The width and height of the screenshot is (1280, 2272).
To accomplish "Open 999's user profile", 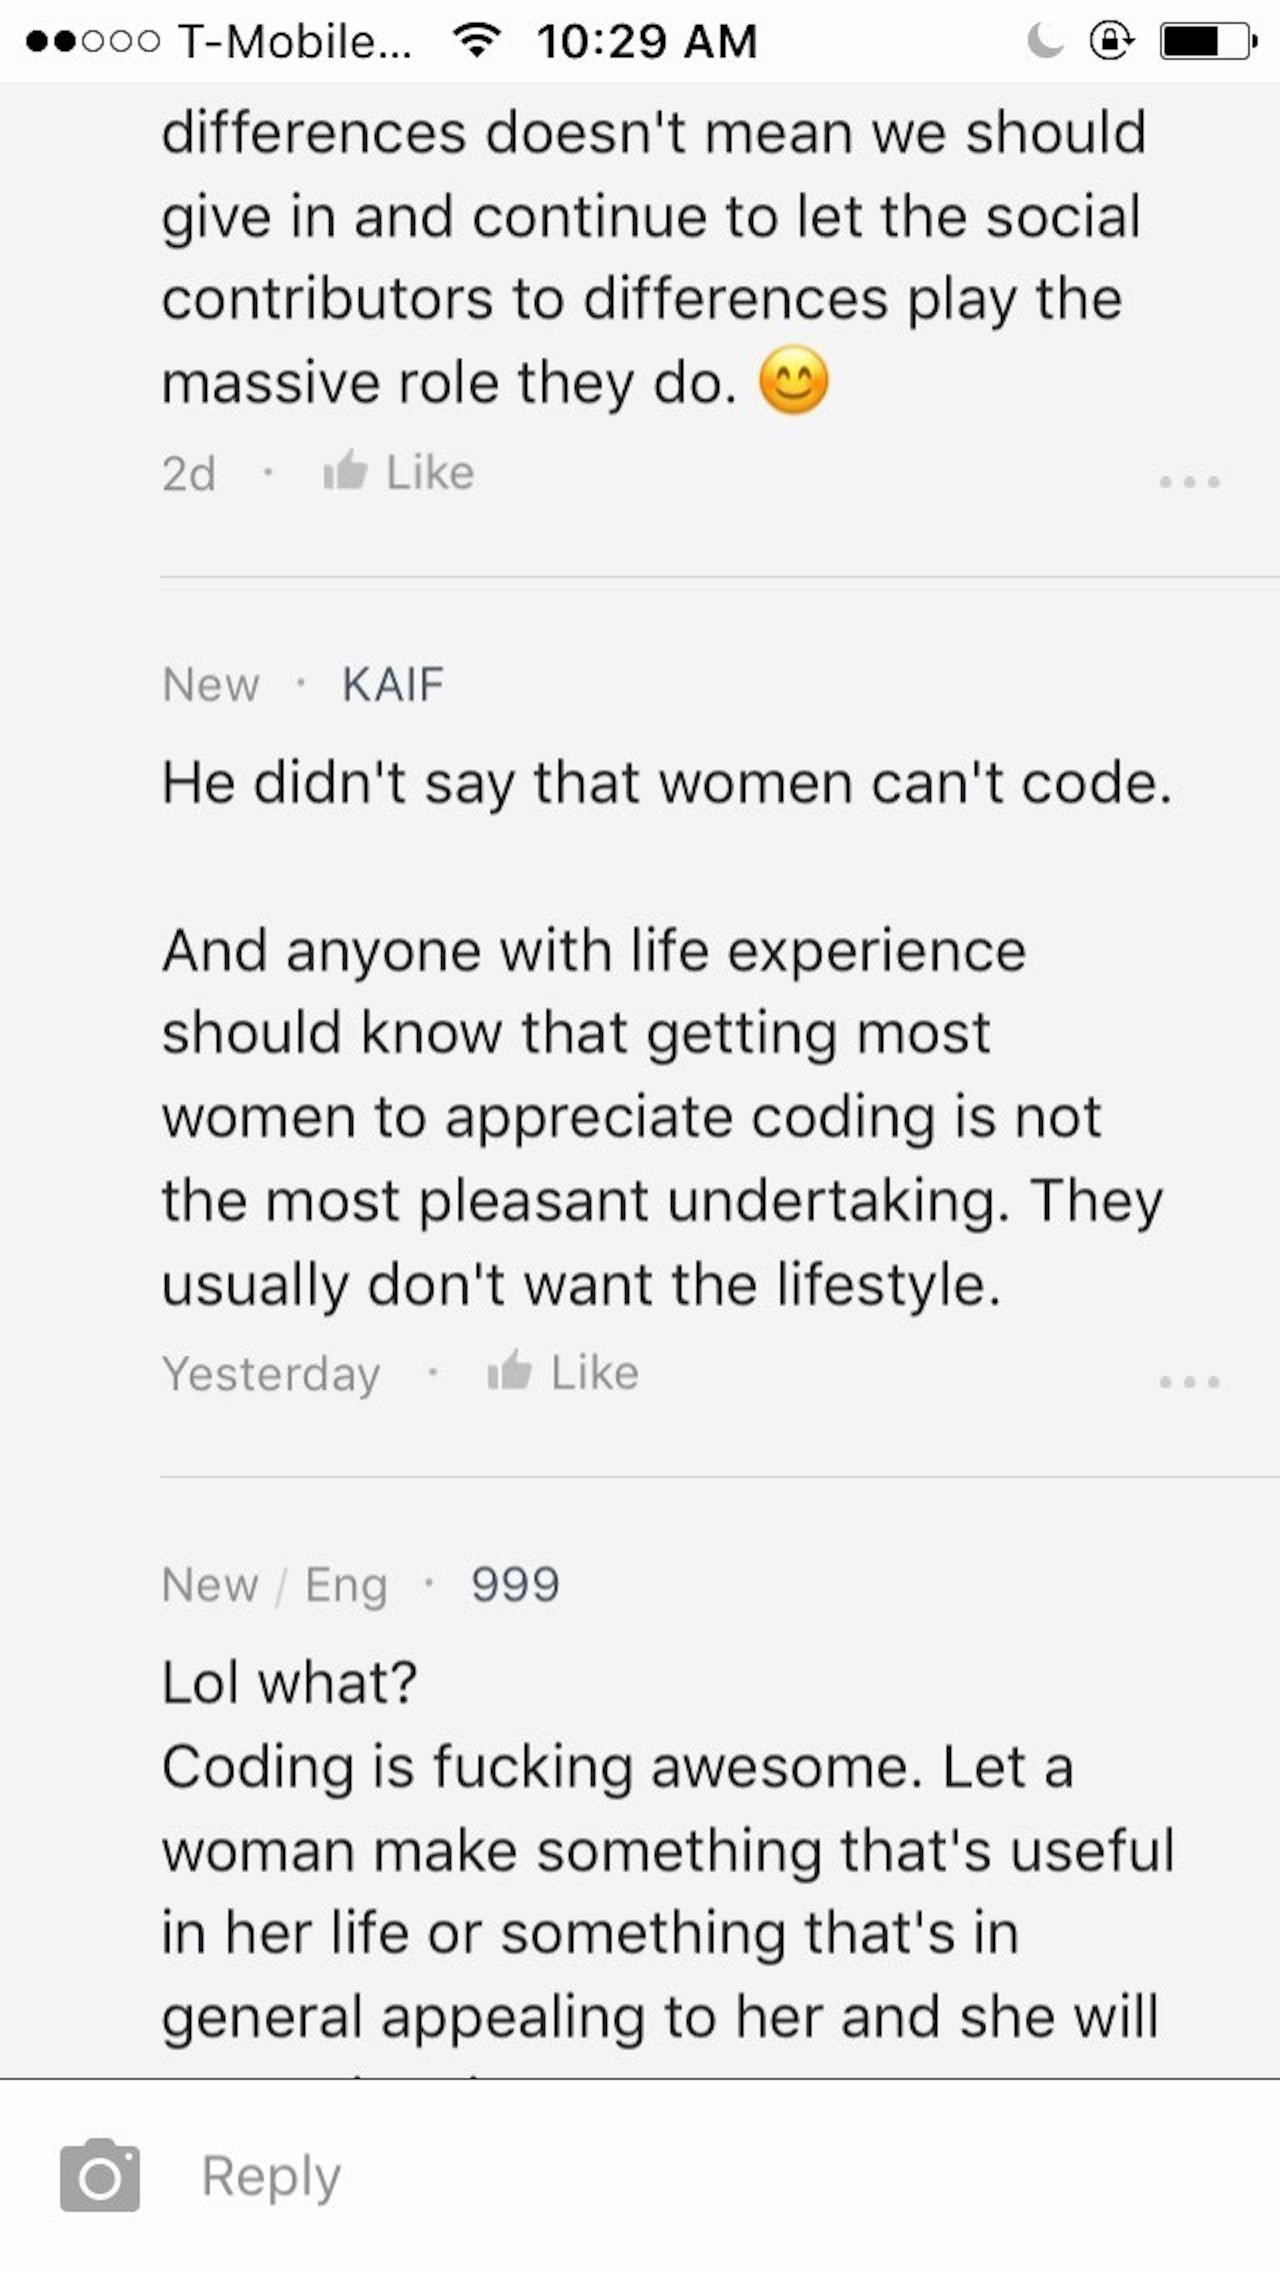I will 514,1585.
